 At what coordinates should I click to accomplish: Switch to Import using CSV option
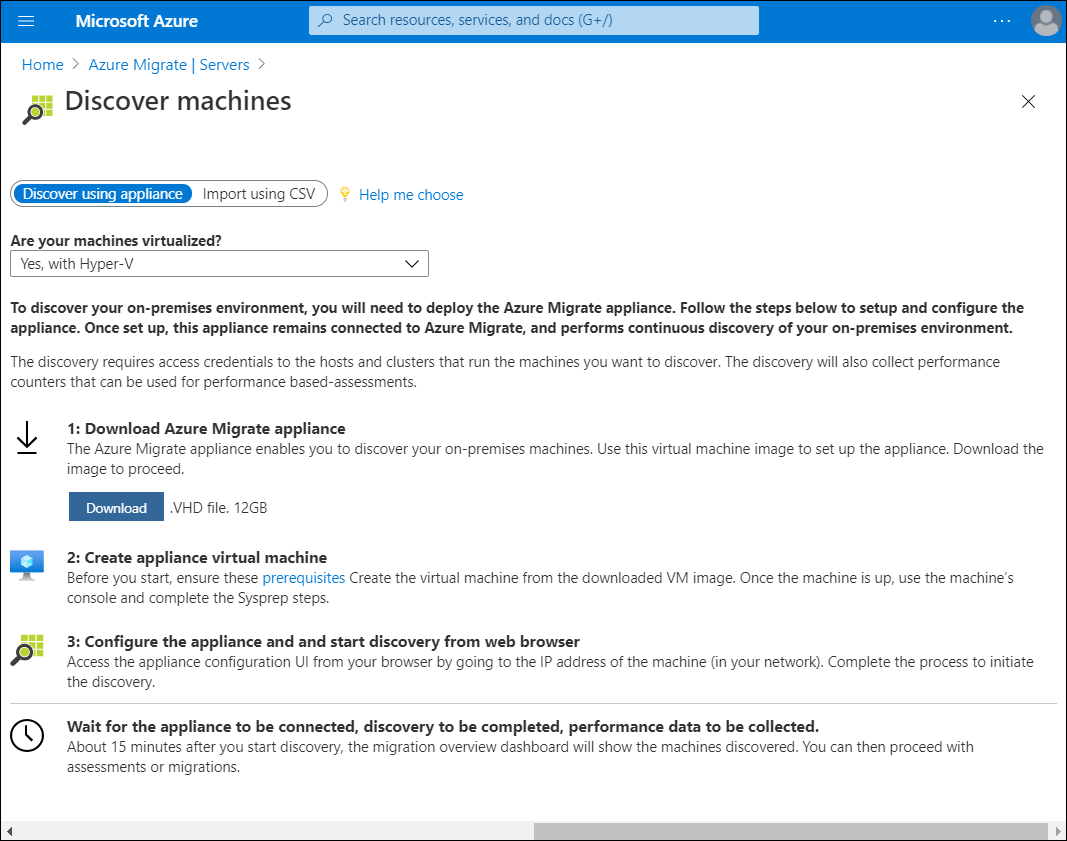tap(259, 194)
